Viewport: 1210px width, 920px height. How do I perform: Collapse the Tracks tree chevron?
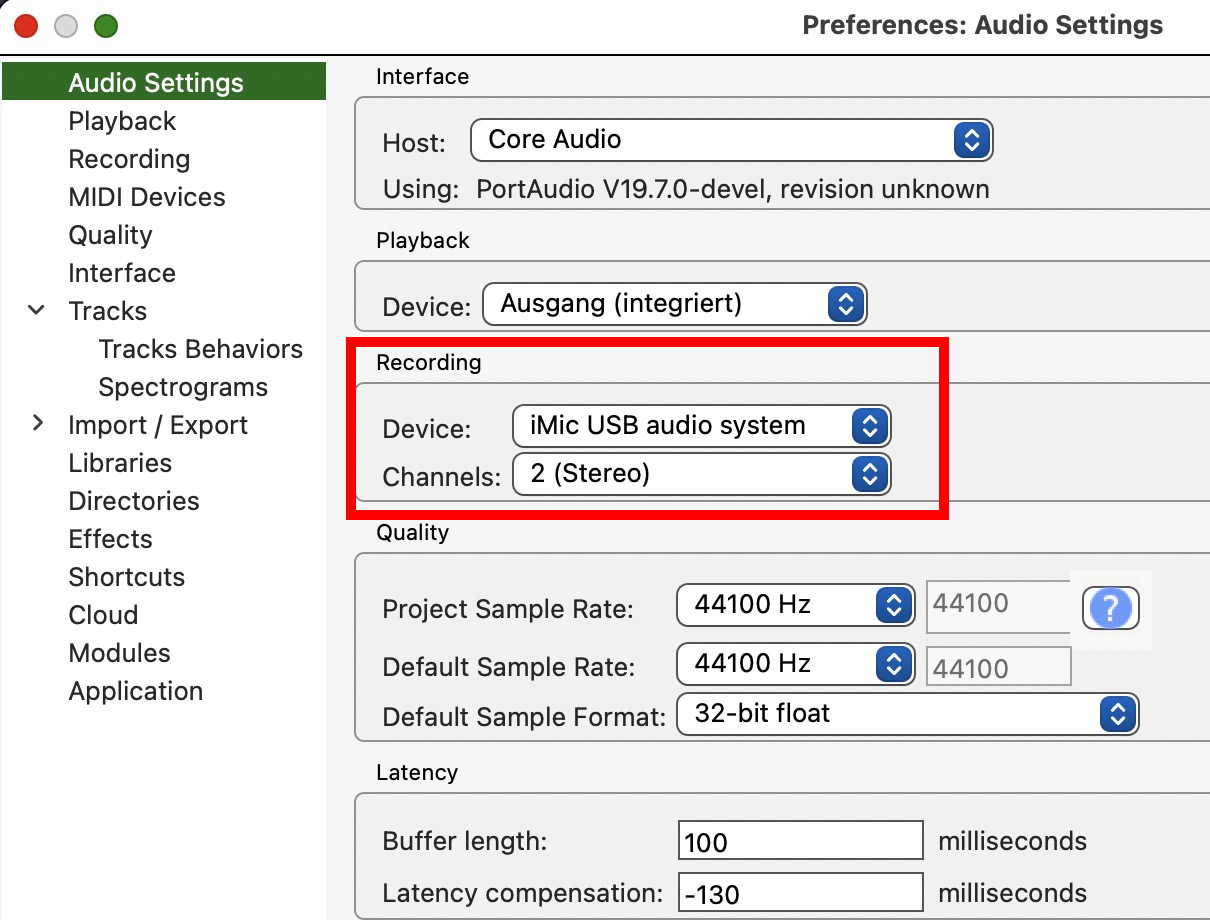37,310
